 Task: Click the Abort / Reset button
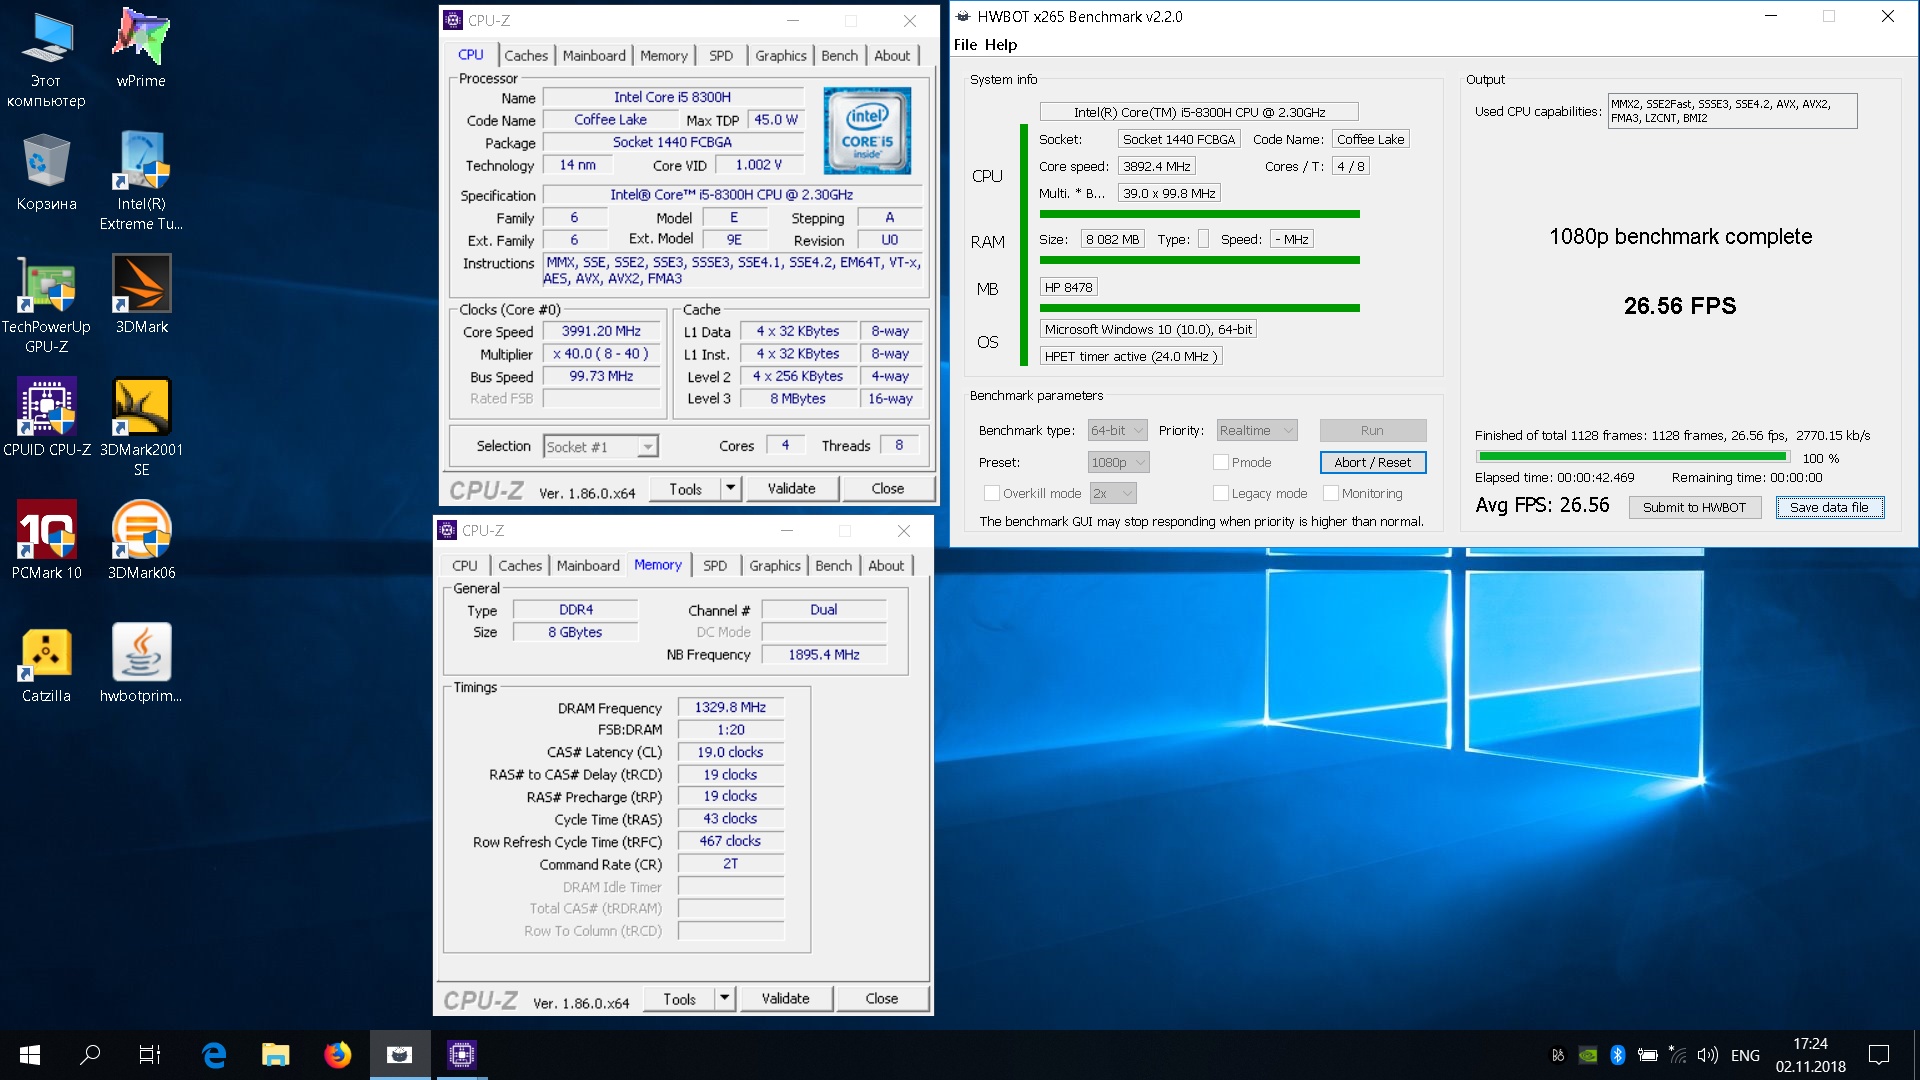pyautogui.click(x=1372, y=462)
